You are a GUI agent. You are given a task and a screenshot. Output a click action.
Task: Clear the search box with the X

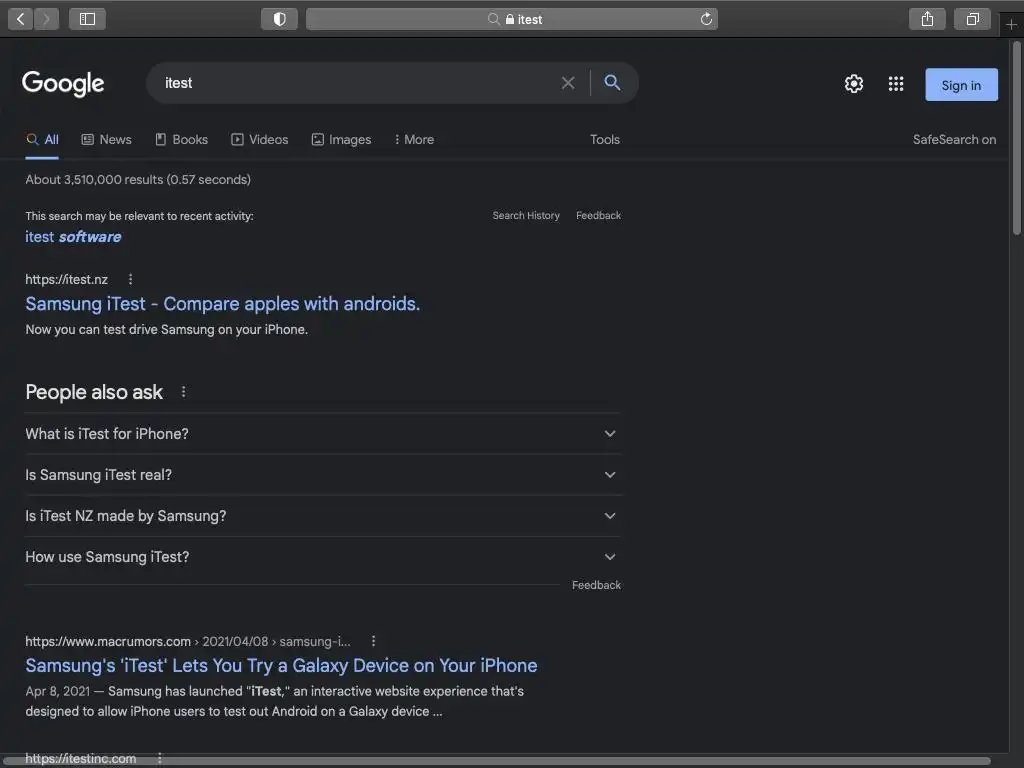pyautogui.click(x=568, y=83)
